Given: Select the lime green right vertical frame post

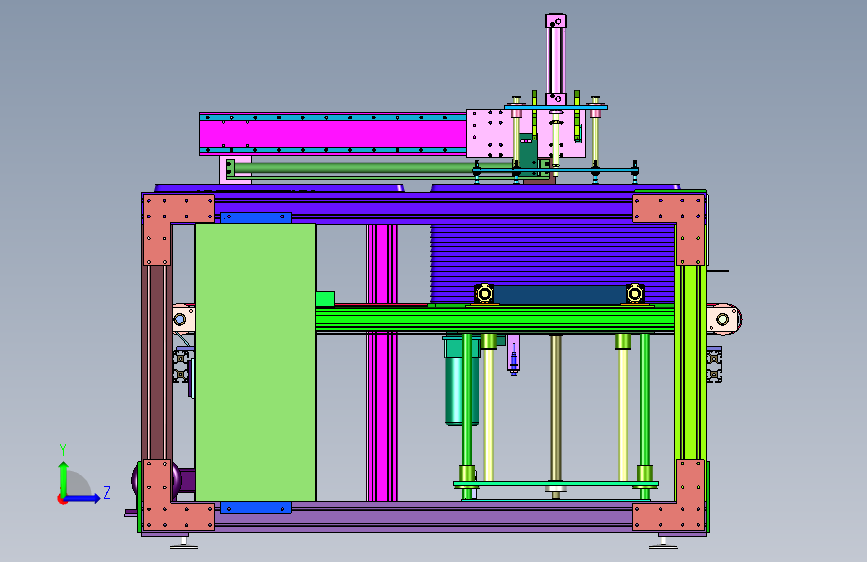Looking at the screenshot, I should click(x=690, y=362).
